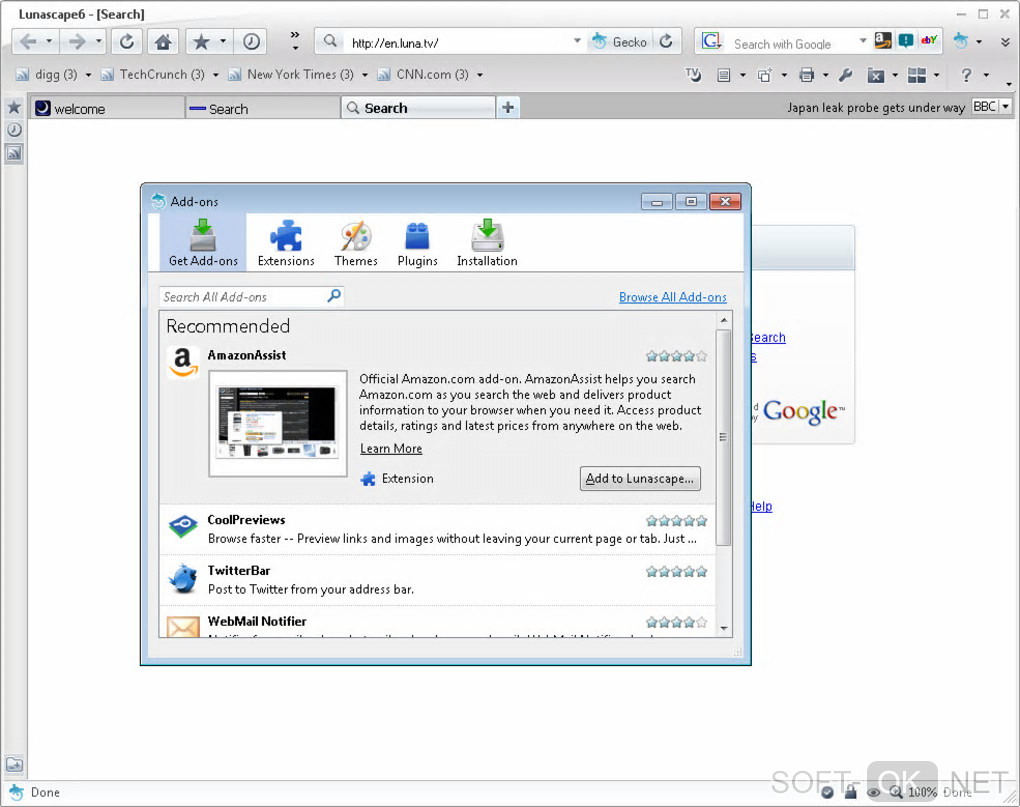Open the close-tab X toolbar icon
This screenshot has height=807, width=1020.
click(876, 75)
